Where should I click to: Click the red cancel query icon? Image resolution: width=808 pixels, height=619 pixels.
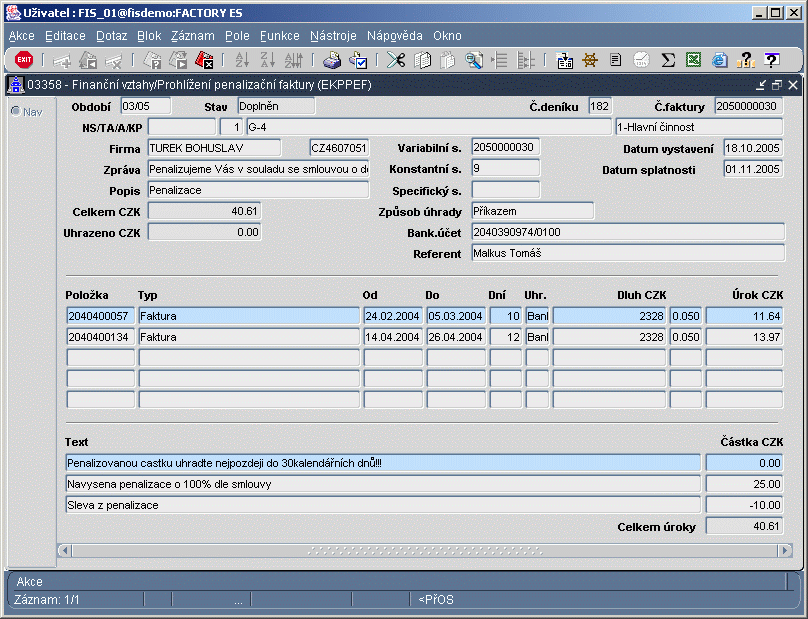pos(204,60)
